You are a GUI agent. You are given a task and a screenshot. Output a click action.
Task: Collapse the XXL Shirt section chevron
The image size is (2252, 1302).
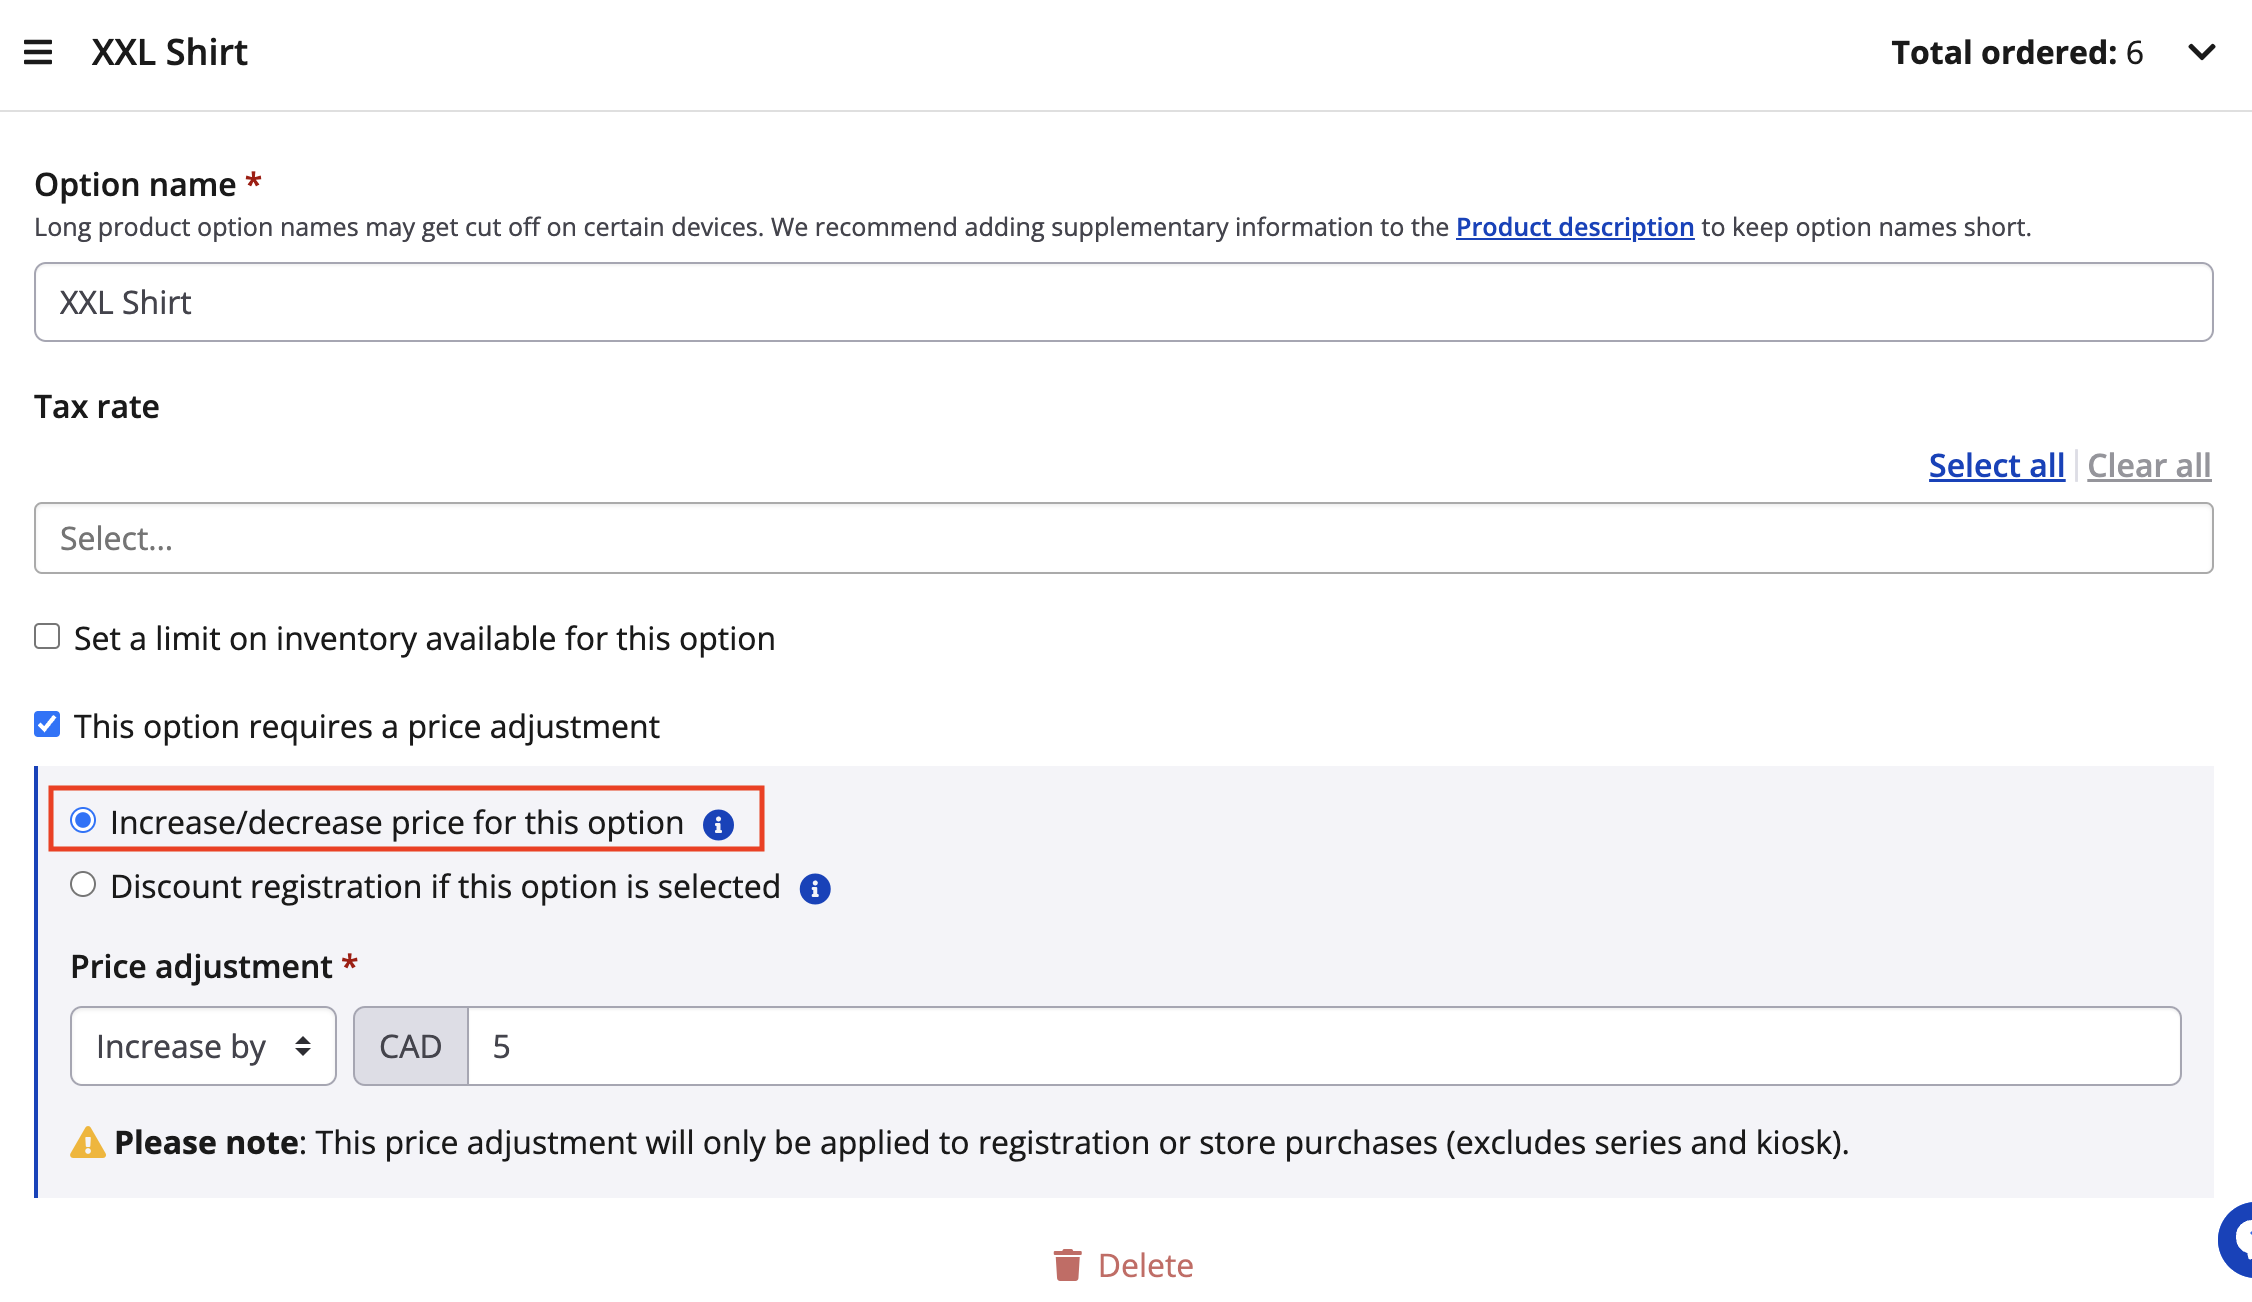tap(2201, 52)
